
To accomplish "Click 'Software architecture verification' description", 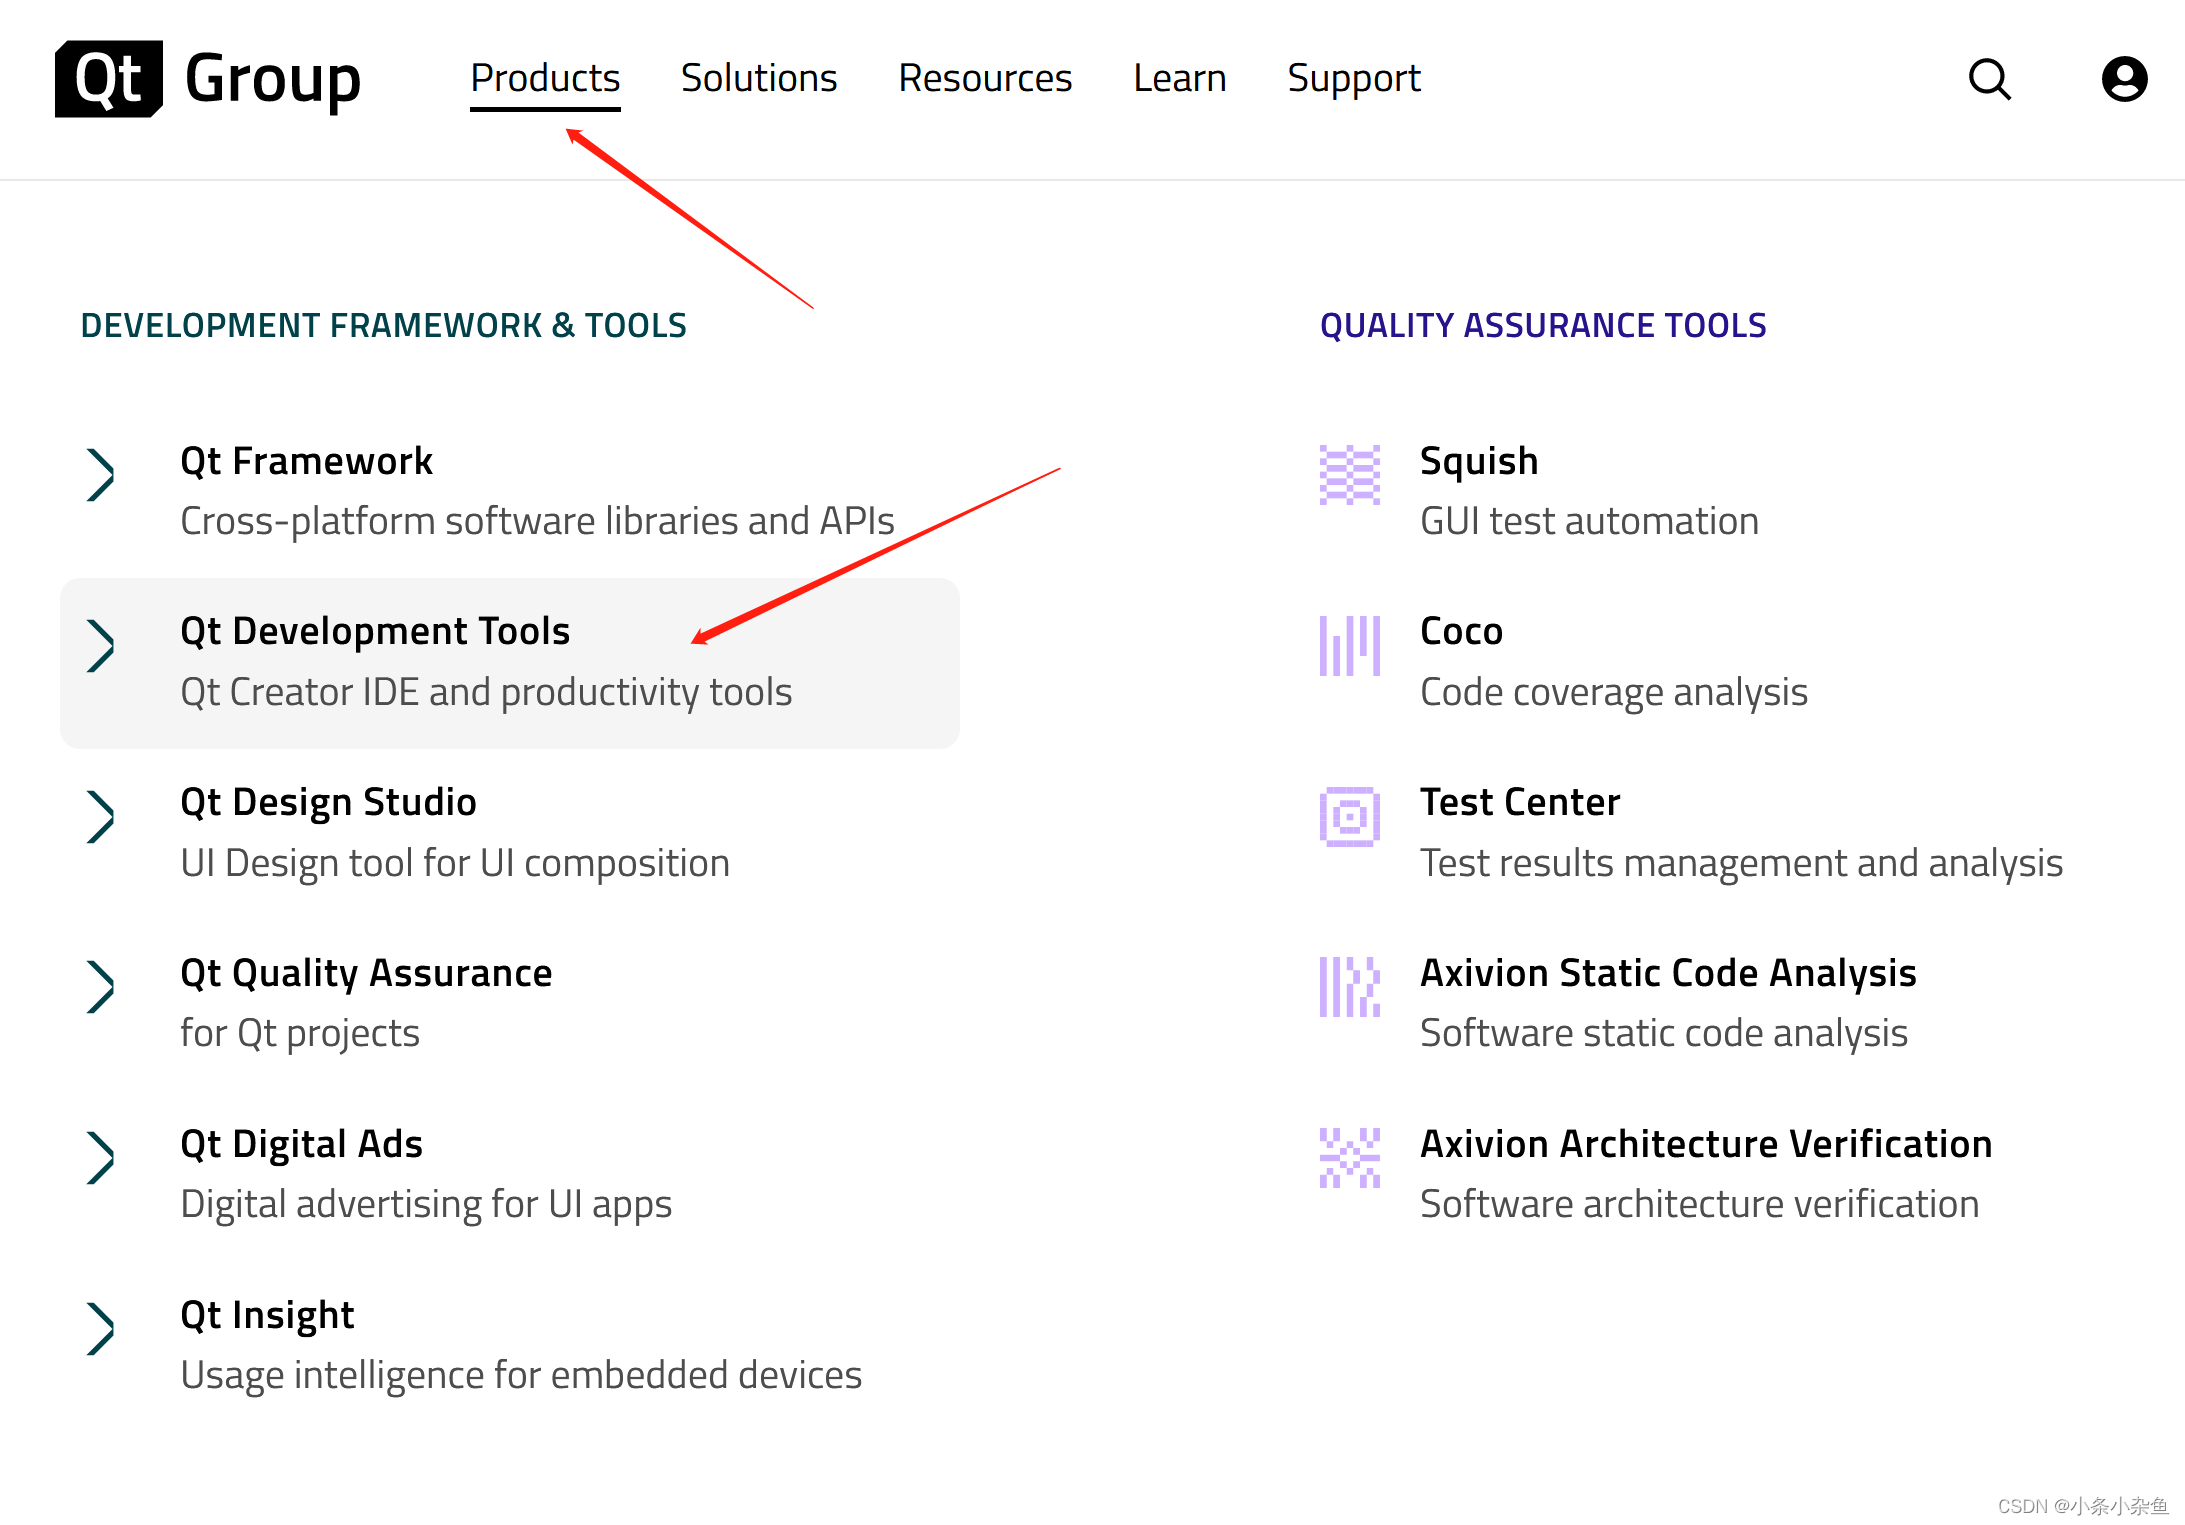I will (1699, 1204).
